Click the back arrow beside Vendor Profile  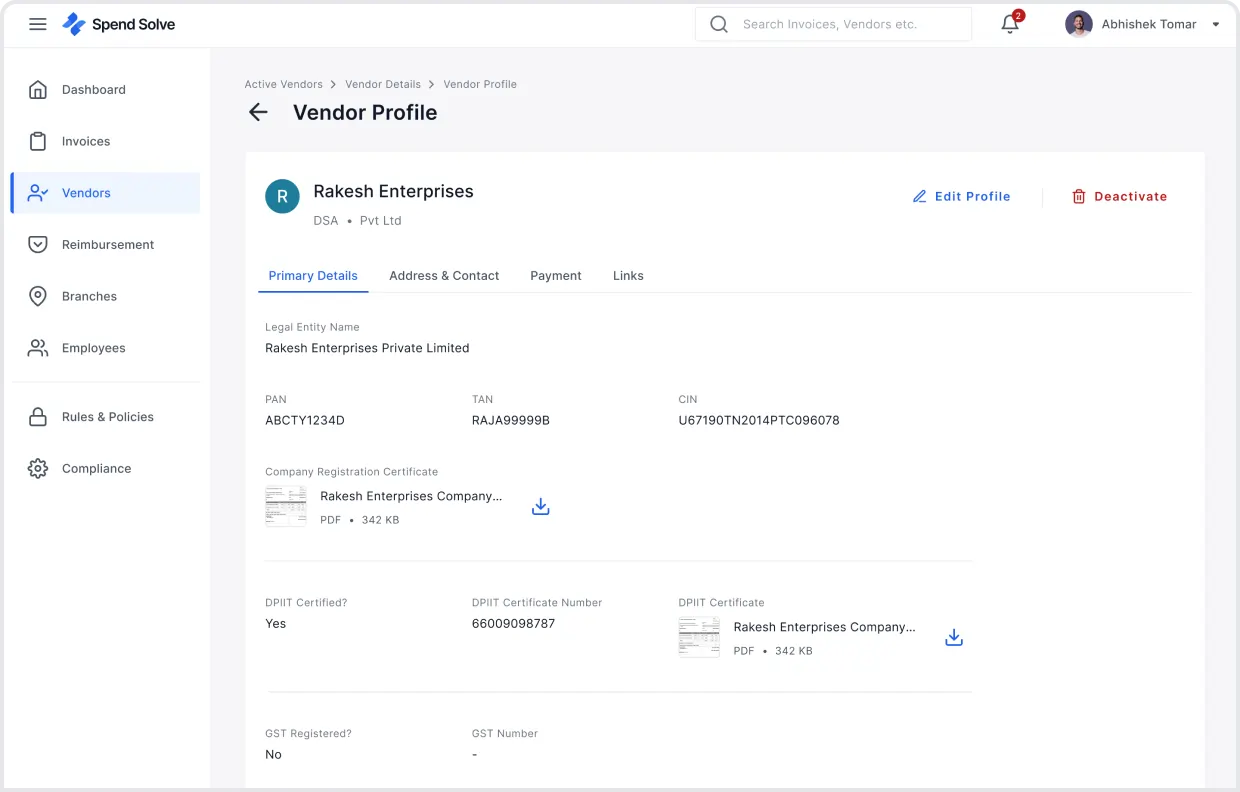[x=258, y=113]
